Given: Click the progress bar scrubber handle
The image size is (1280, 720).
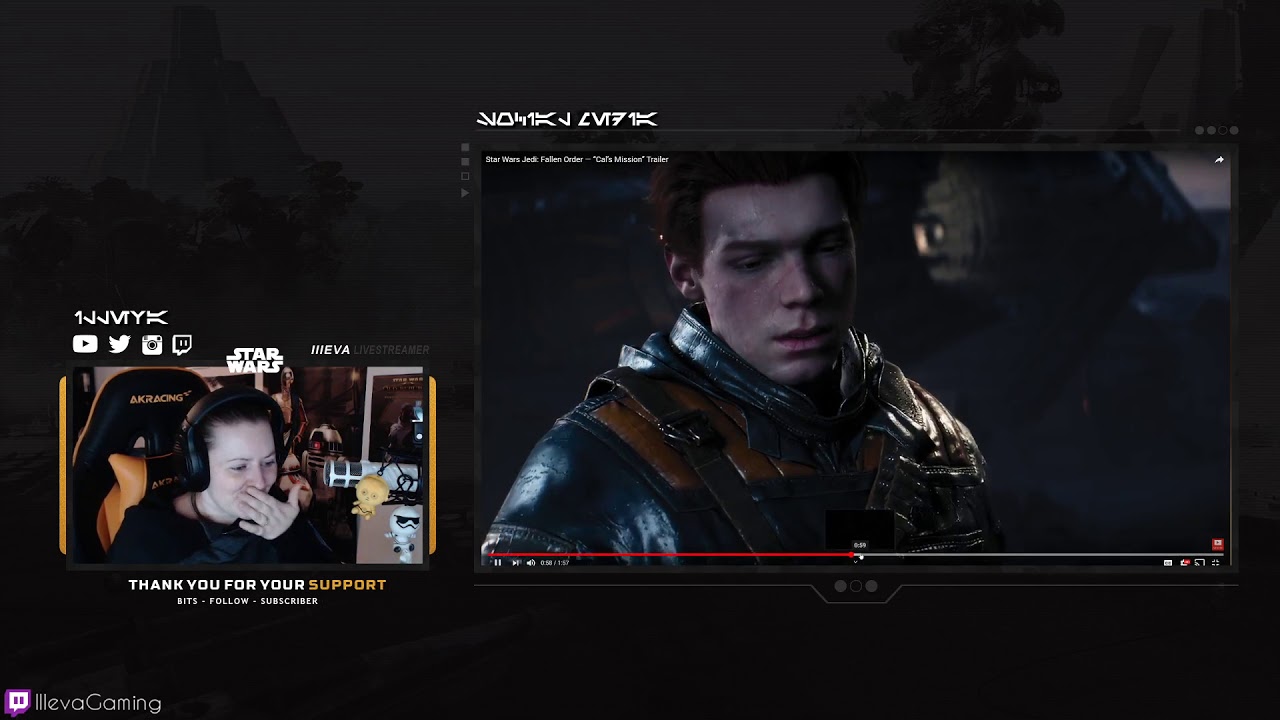Looking at the screenshot, I should tap(851, 554).
